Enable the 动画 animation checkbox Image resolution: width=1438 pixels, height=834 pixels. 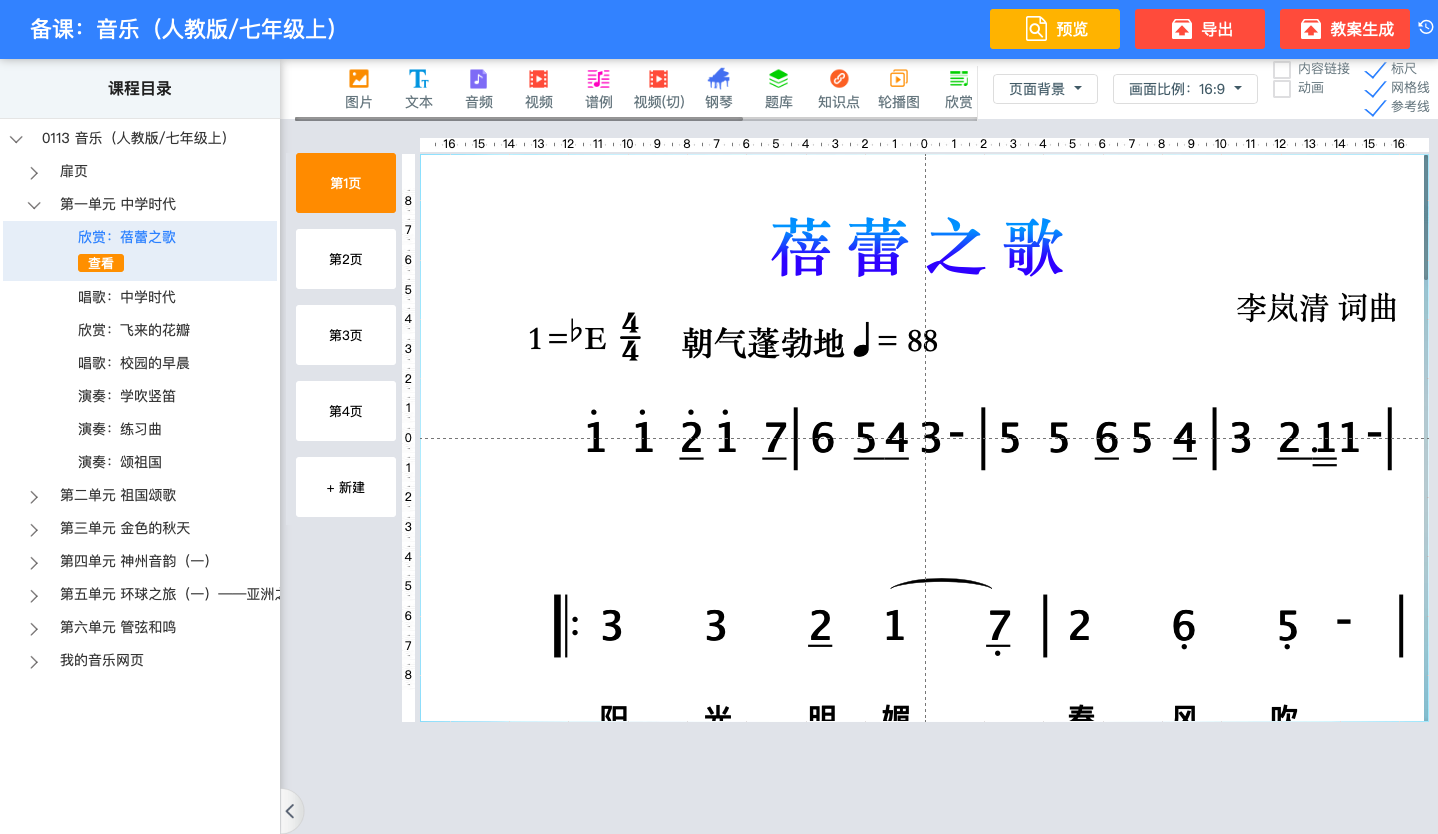click(1282, 89)
